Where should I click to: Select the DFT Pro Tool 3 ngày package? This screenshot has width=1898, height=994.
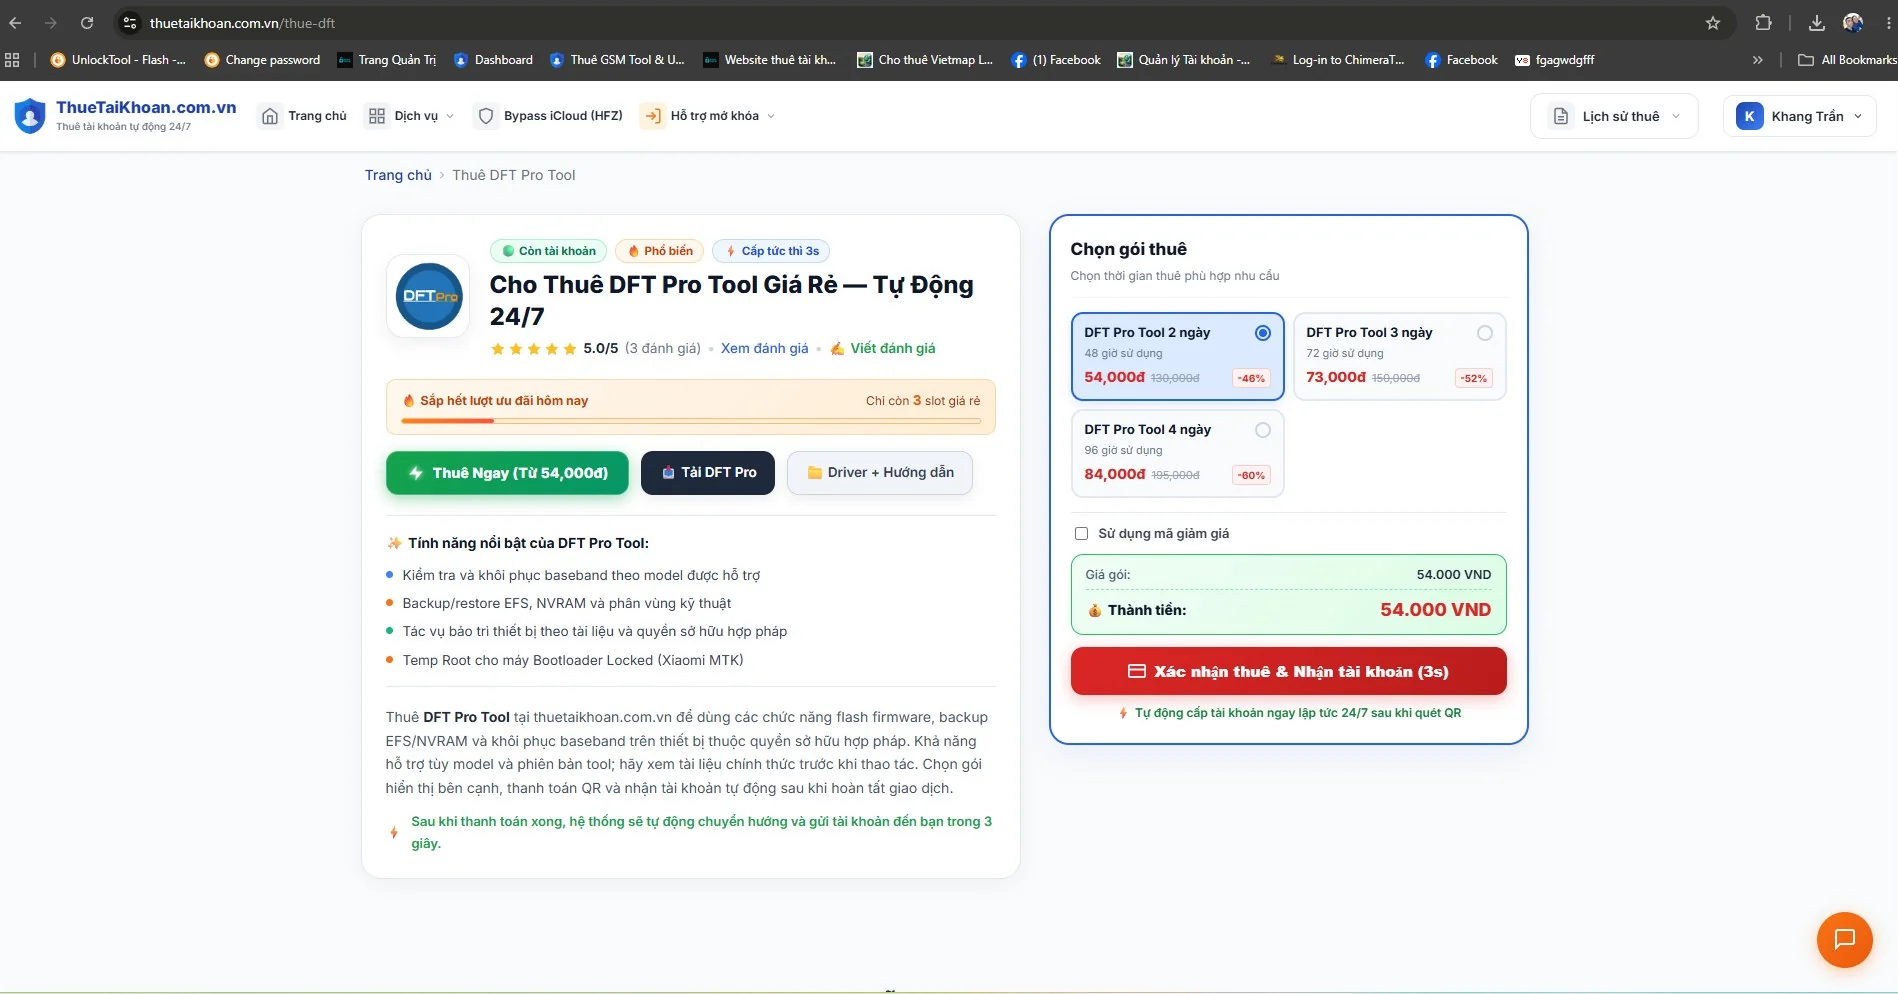1399,356
